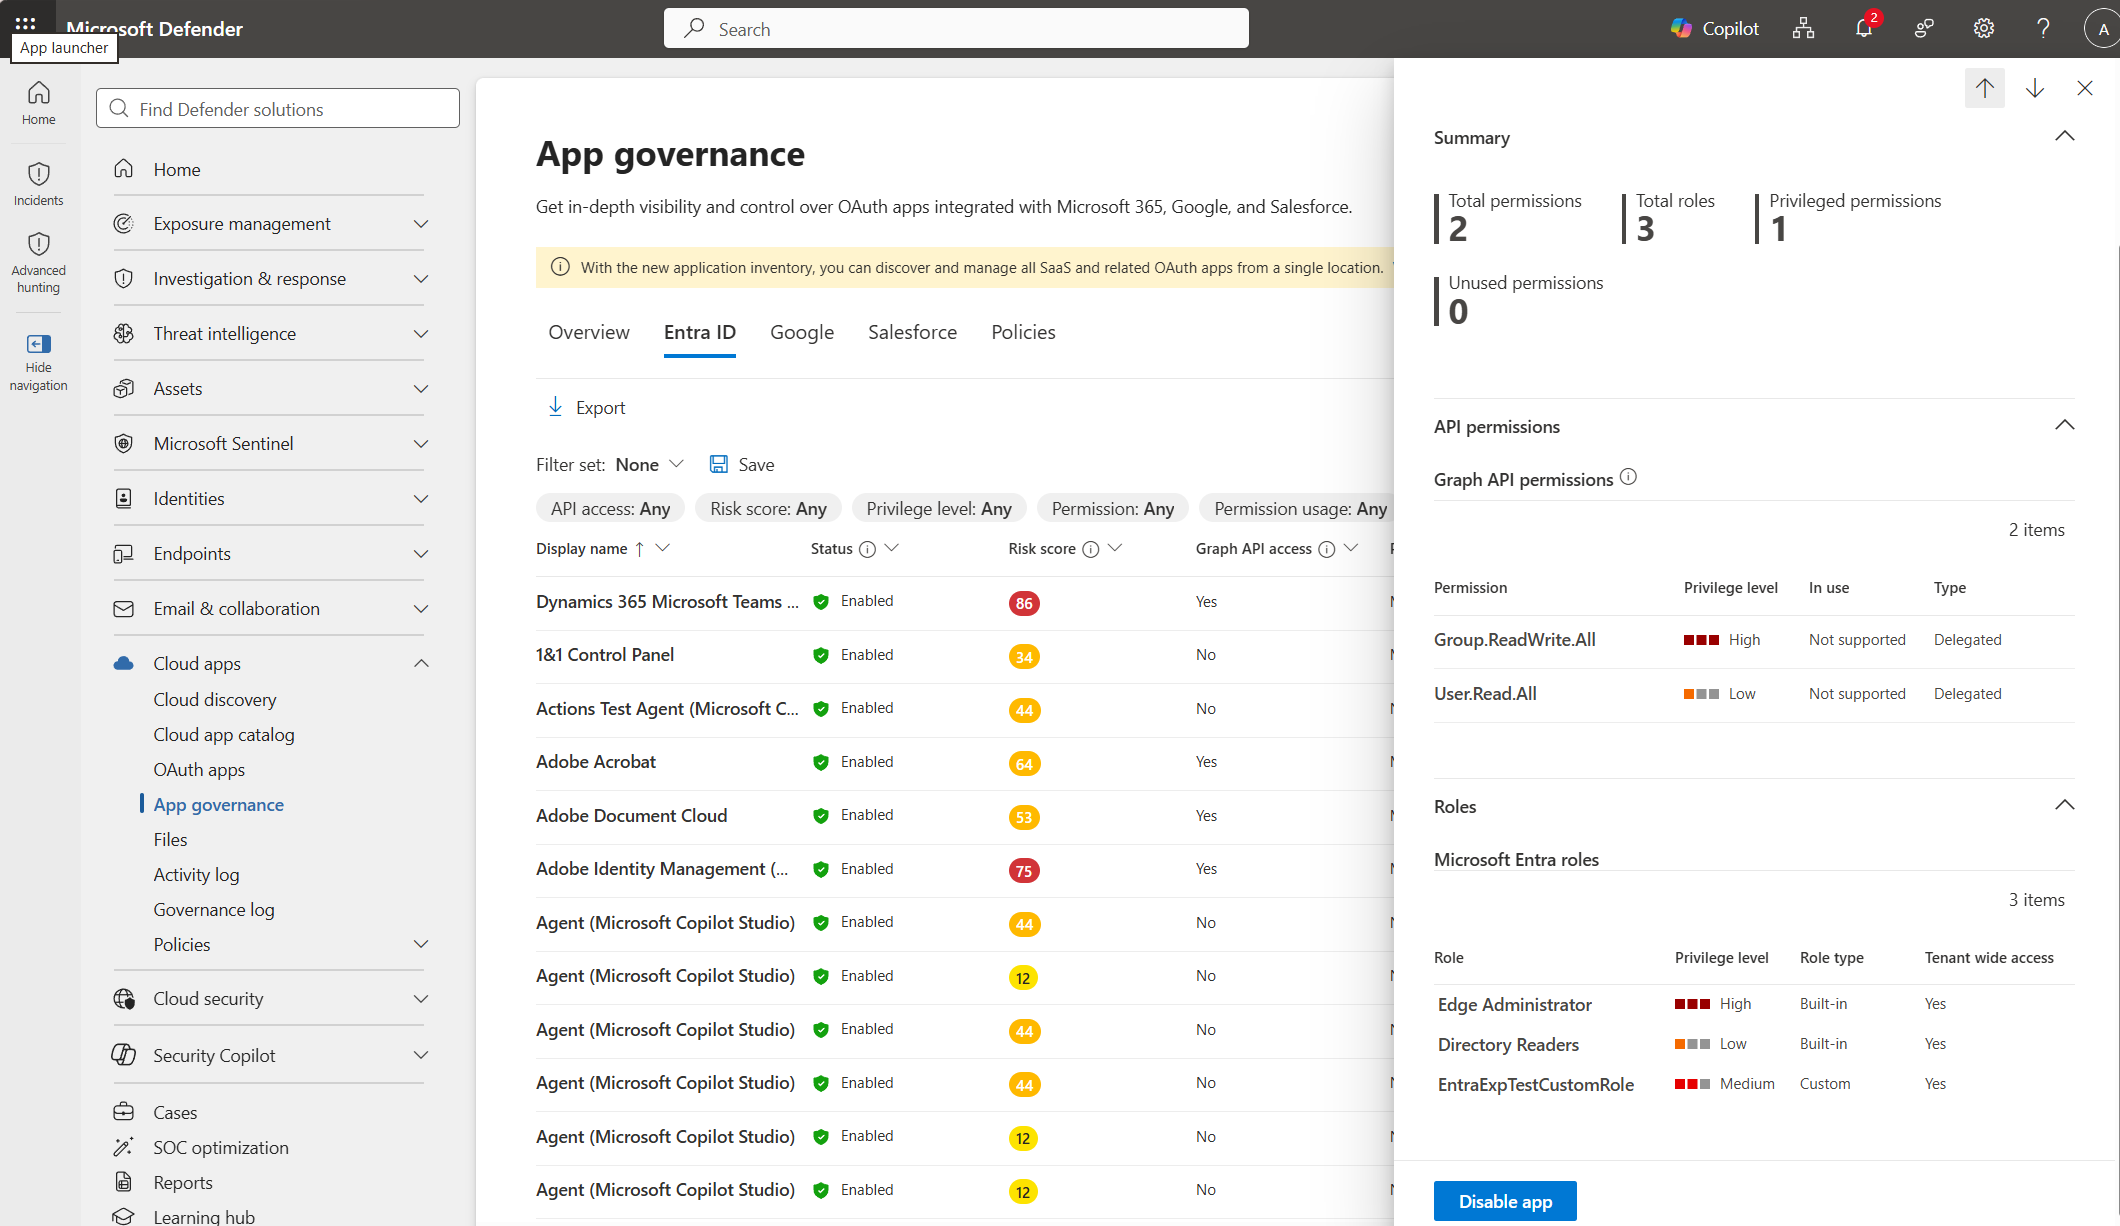The height and width of the screenshot is (1226, 2120).
Task: Switch to the Google tab
Action: (802, 332)
